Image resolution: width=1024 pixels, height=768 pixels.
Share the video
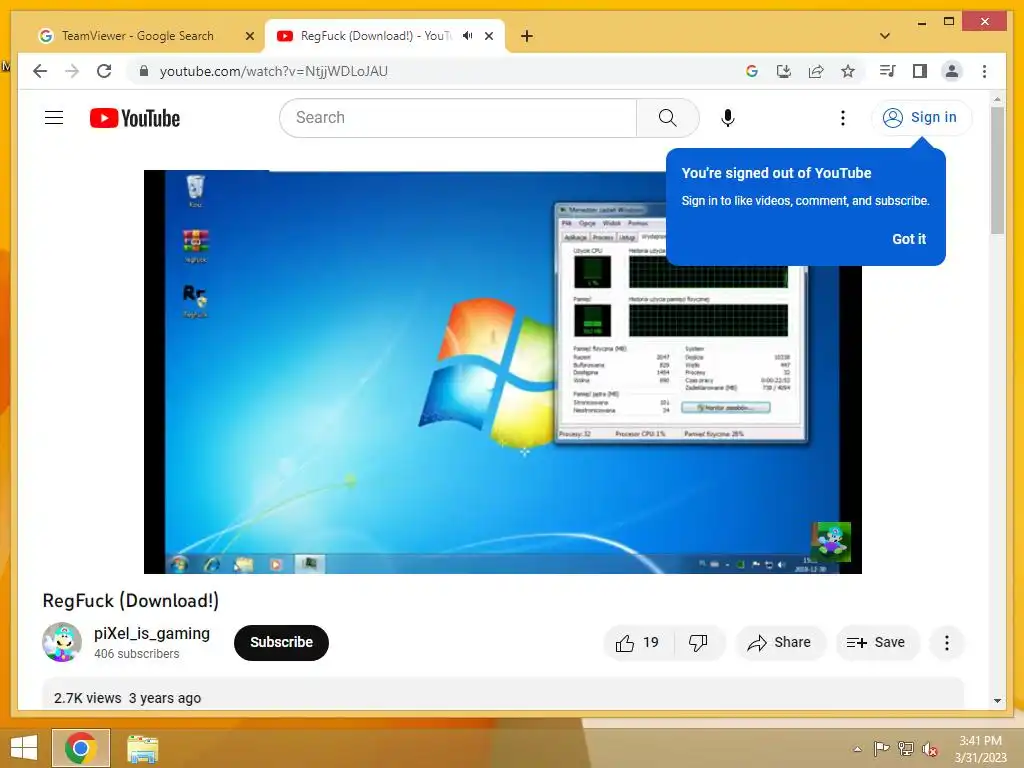[x=779, y=643]
